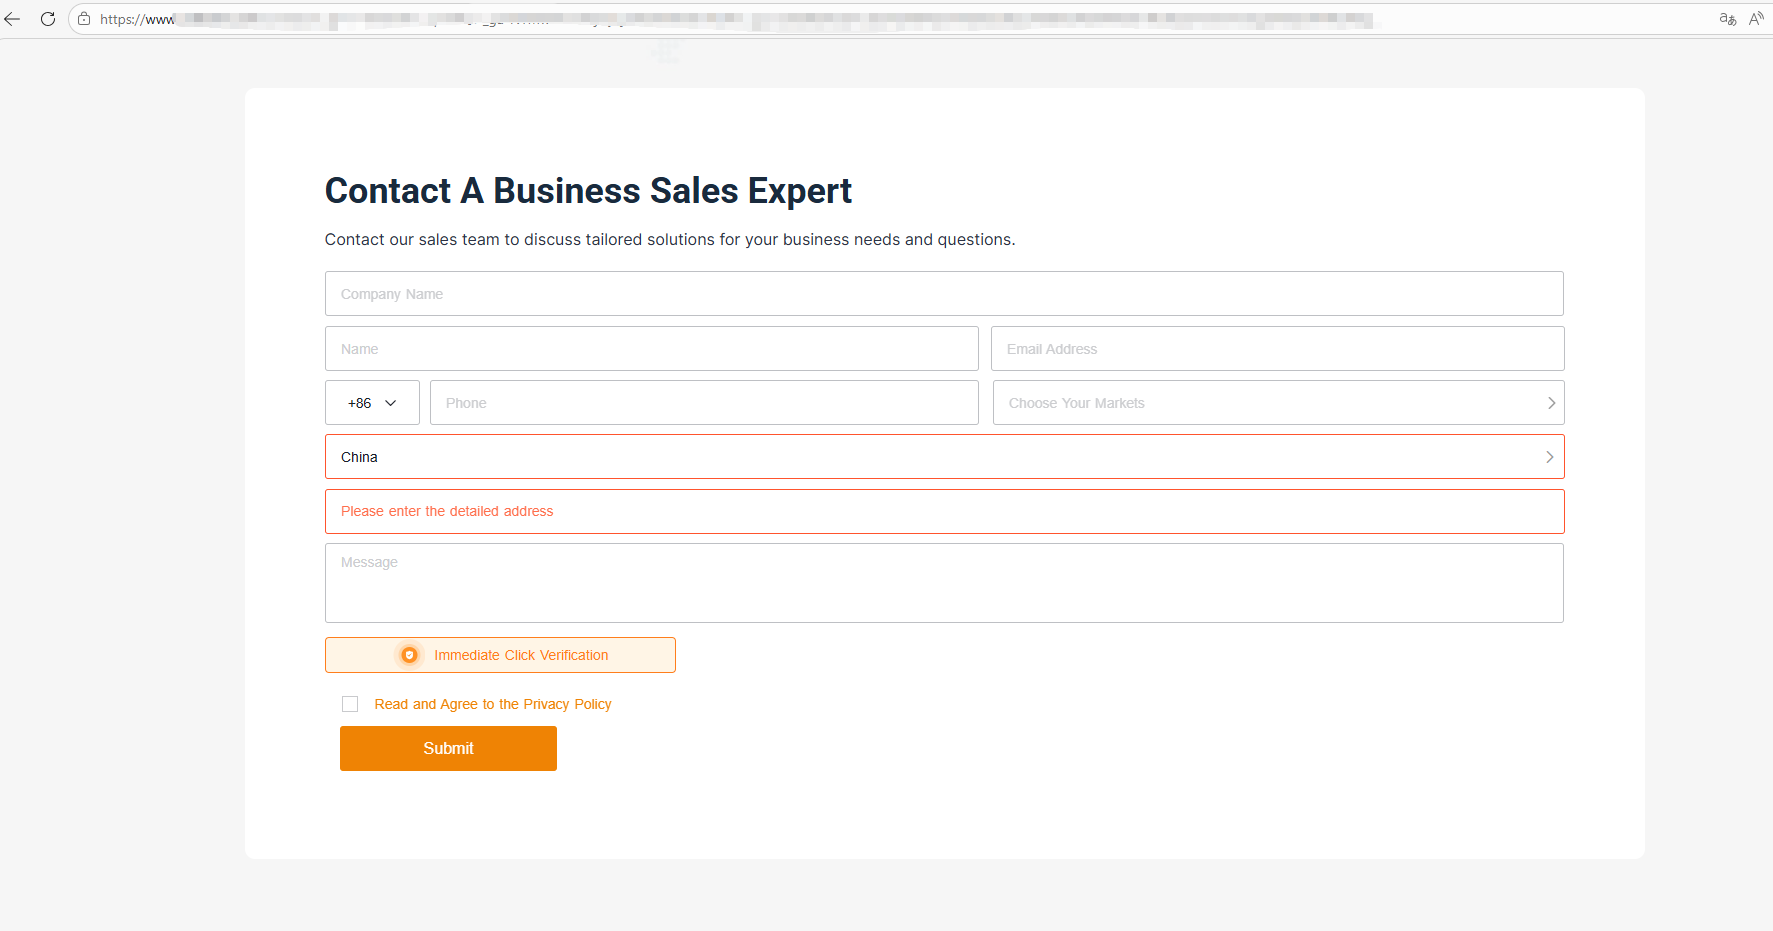Reload the page with the refresh icon
The width and height of the screenshot is (1773, 931).
(x=47, y=19)
